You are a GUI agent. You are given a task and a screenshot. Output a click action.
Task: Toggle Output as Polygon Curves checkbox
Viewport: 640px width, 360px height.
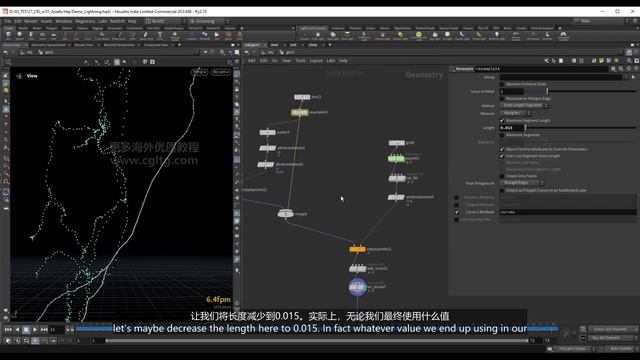502,190
